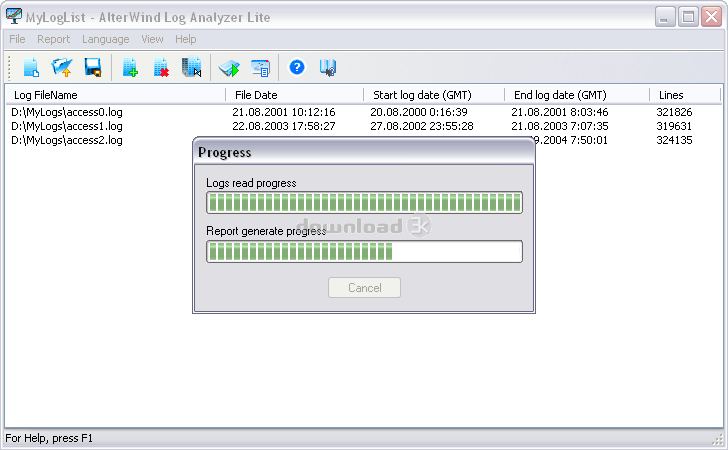This screenshot has width=728, height=450.
Task: Click lines value 319631
Action: 674,126
